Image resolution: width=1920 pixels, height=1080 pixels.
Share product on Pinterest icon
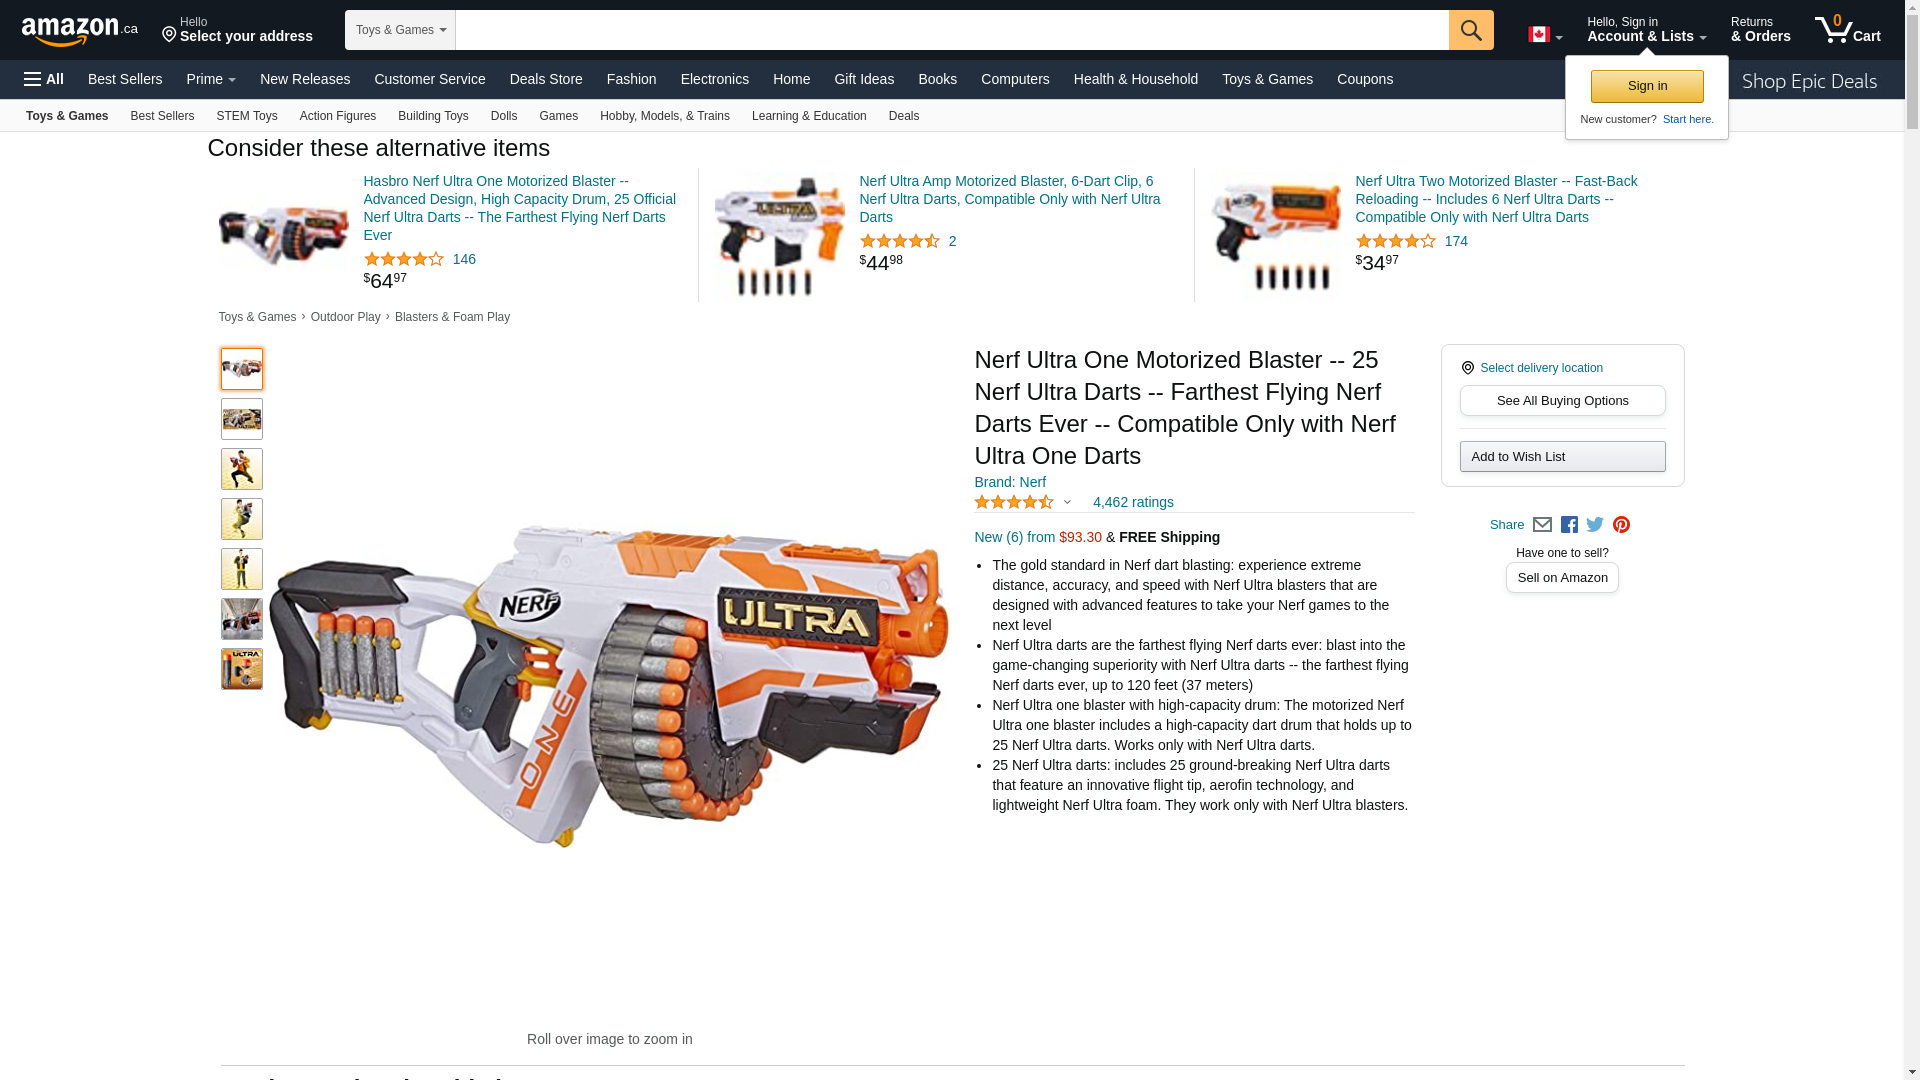tap(1621, 525)
